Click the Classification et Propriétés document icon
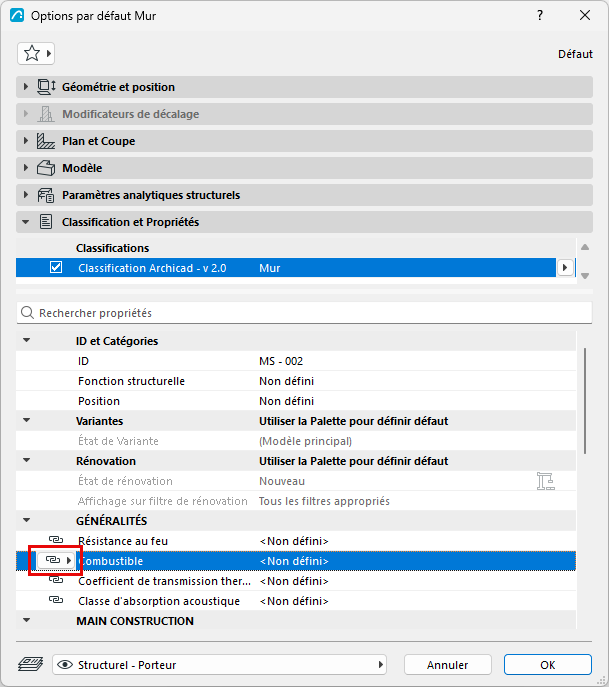Image resolution: width=609 pixels, height=687 pixels. [x=46, y=222]
